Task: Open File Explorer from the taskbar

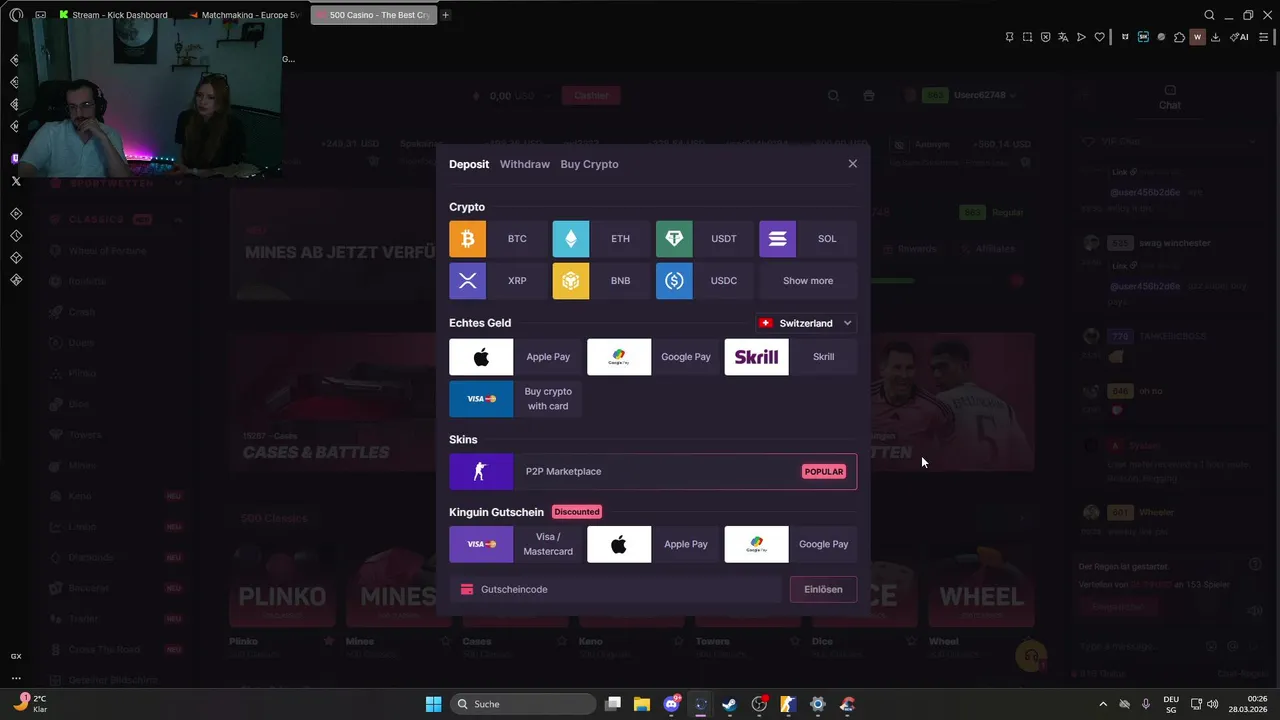Action: 641,704
